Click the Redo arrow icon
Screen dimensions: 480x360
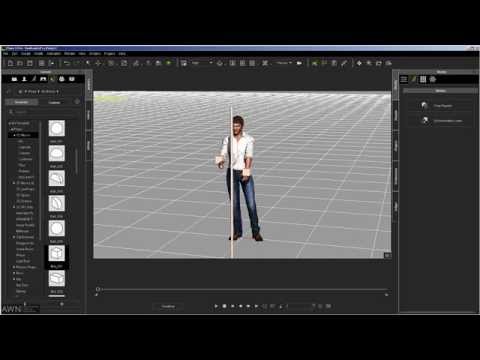pyautogui.click(x=77, y=63)
